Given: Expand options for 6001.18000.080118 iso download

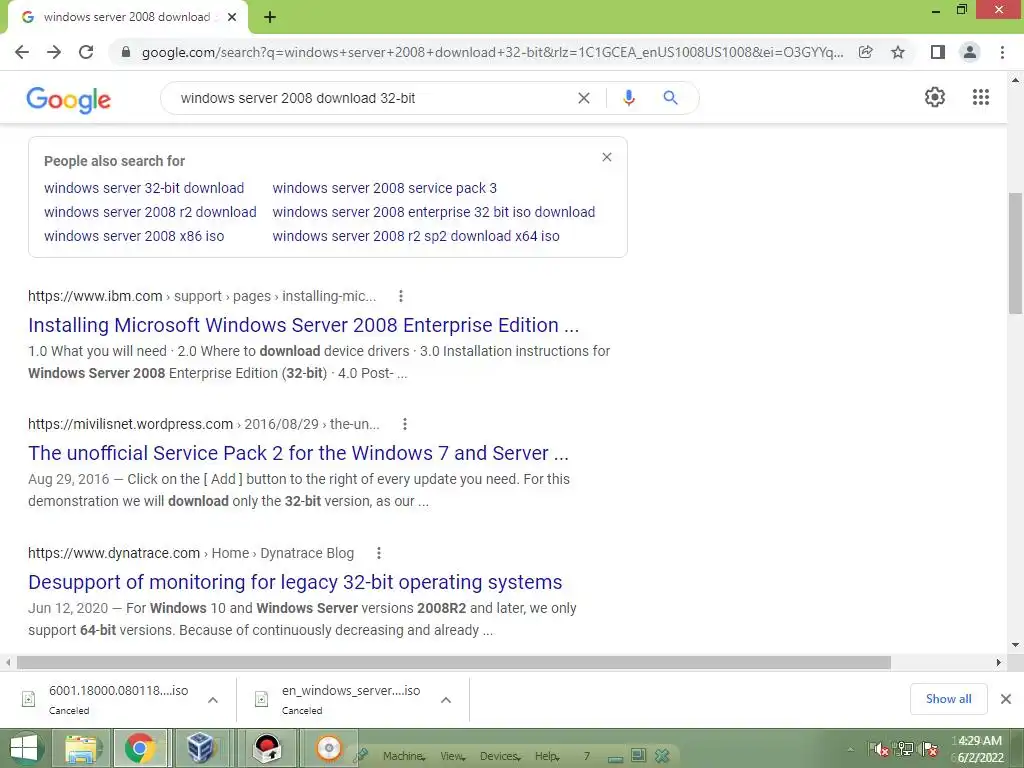Looking at the screenshot, I should point(213,700).
